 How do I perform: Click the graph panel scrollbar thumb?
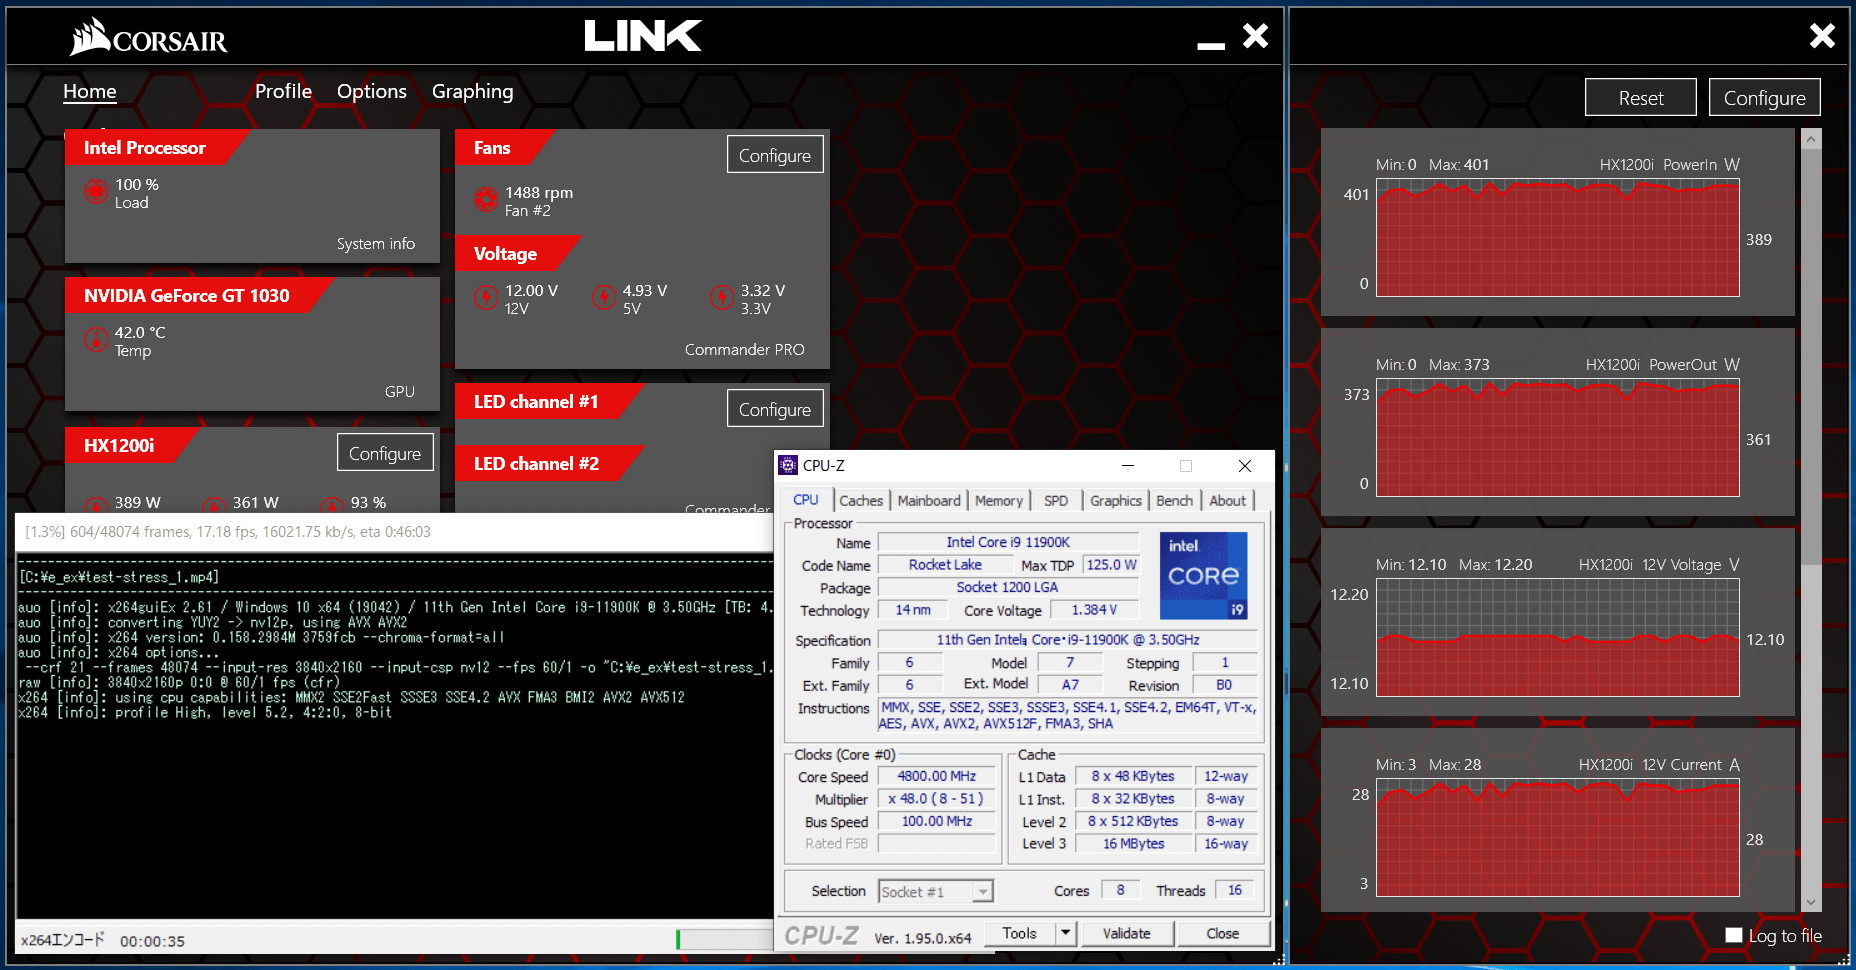[x=1811, y=357]
